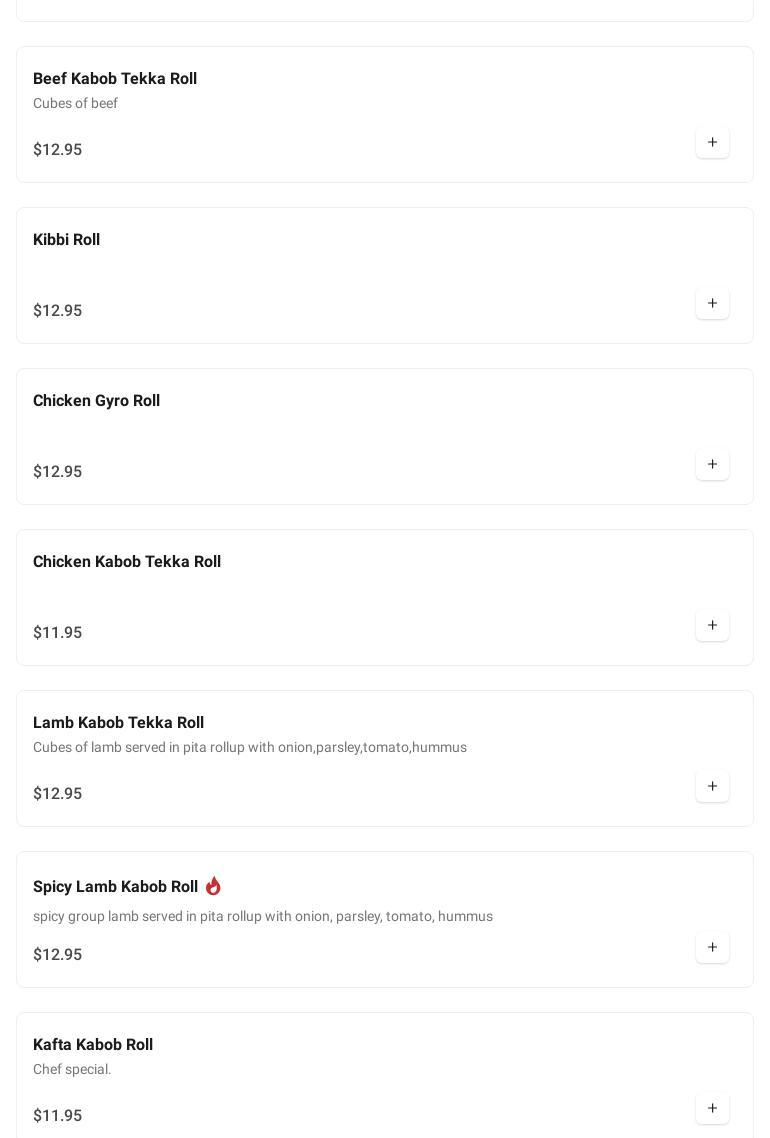Add Chicken Gyro Roll using plus button
Viewport: 770px width, 1138px height.
712,465
